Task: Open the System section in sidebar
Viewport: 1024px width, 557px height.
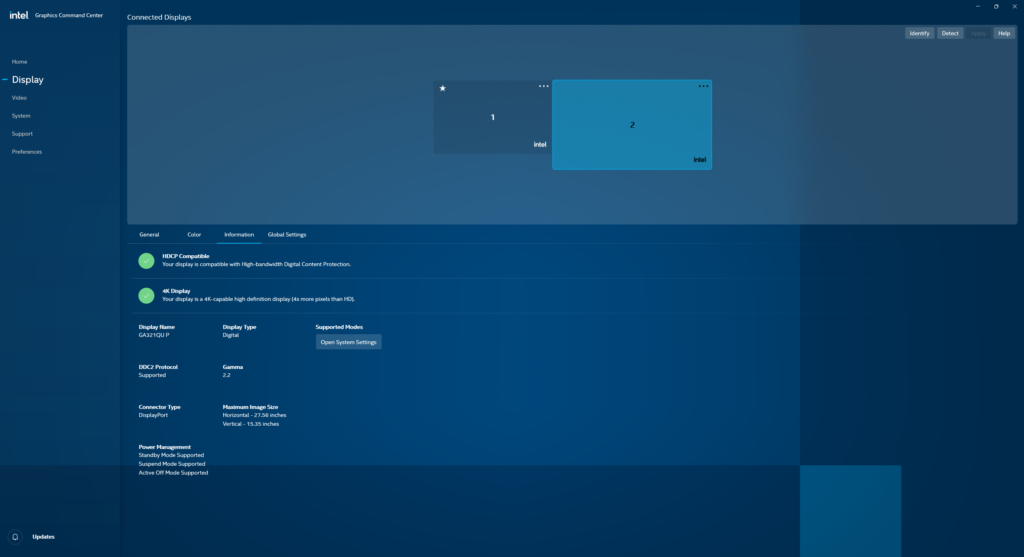Action: pos(21,116)
